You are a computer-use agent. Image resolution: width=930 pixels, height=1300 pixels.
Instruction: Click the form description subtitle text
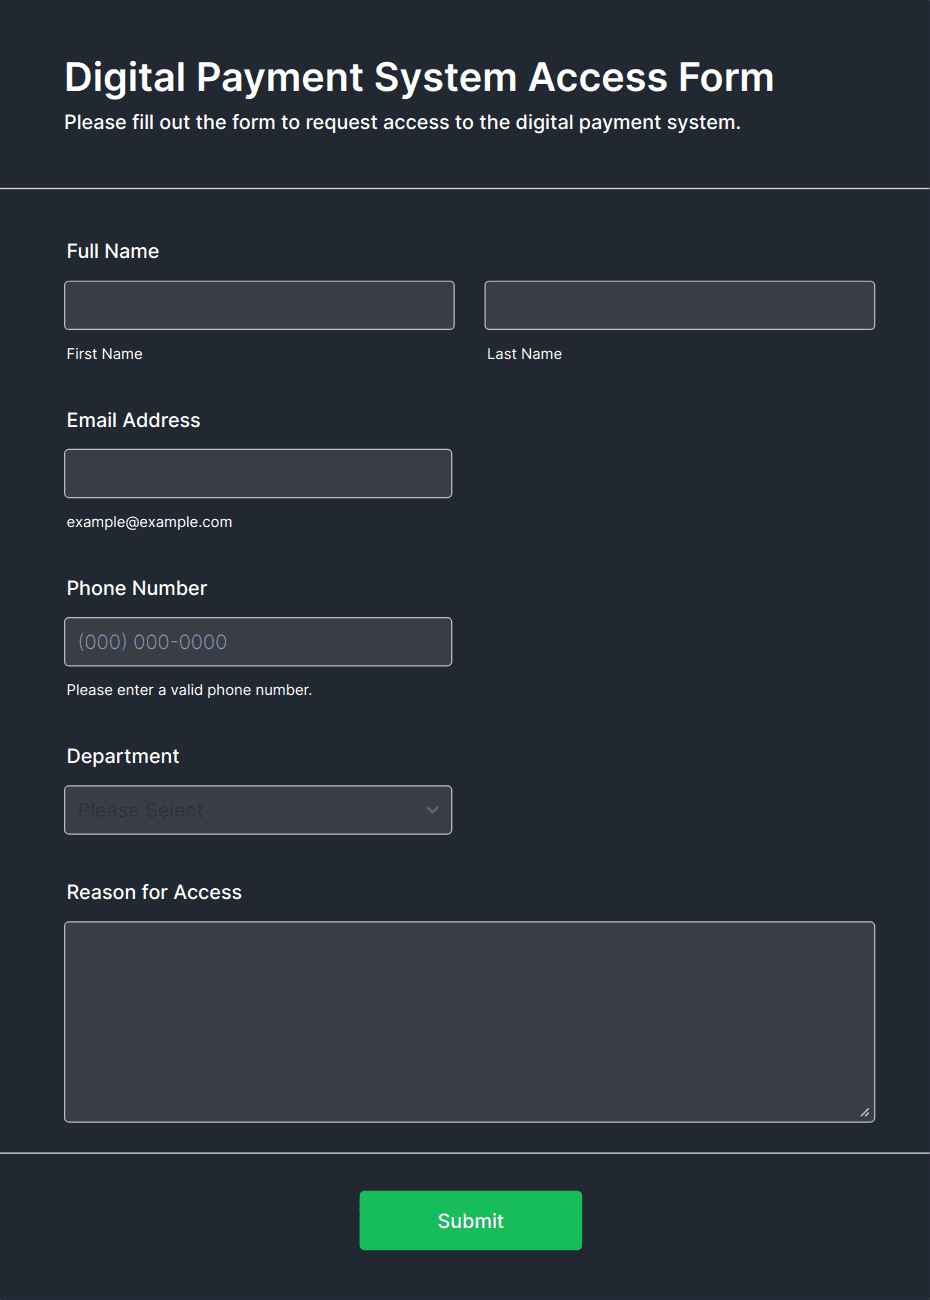[403, 122]
